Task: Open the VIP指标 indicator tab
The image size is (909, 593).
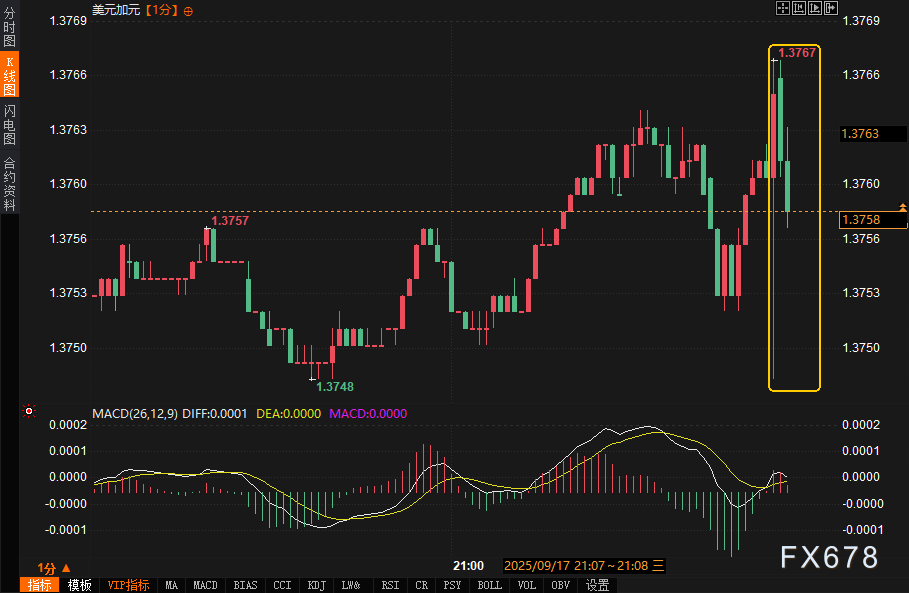Action: pos(128,585)
